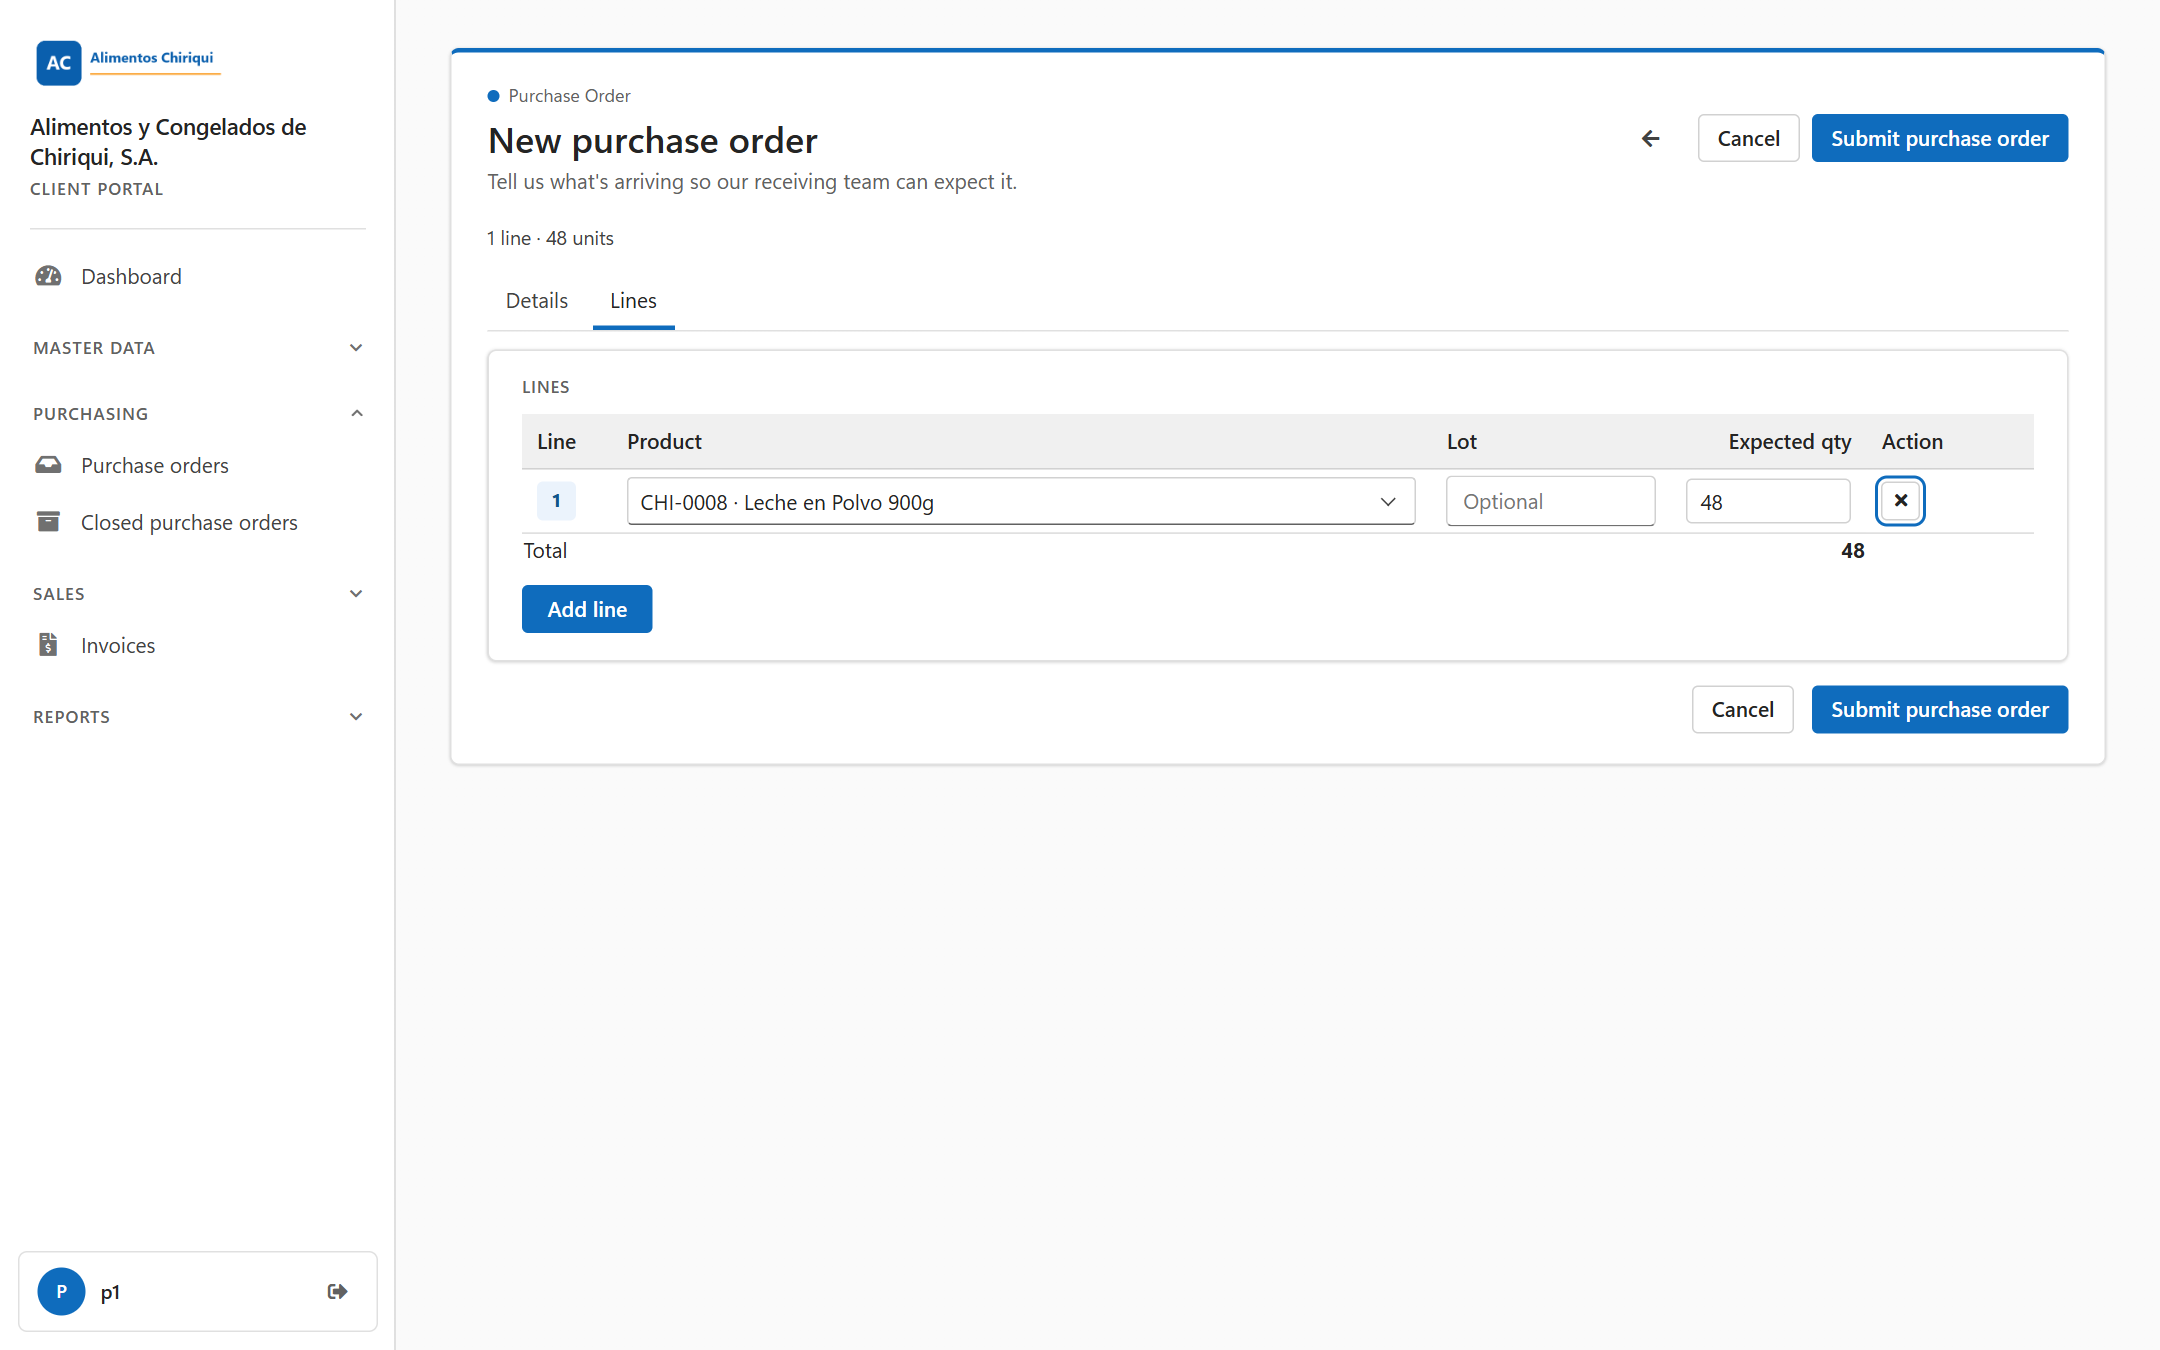The image size is (2160, 1350).
Task: Click the Alimentos Chiriqui logo text
Action: tap(152, 58)
